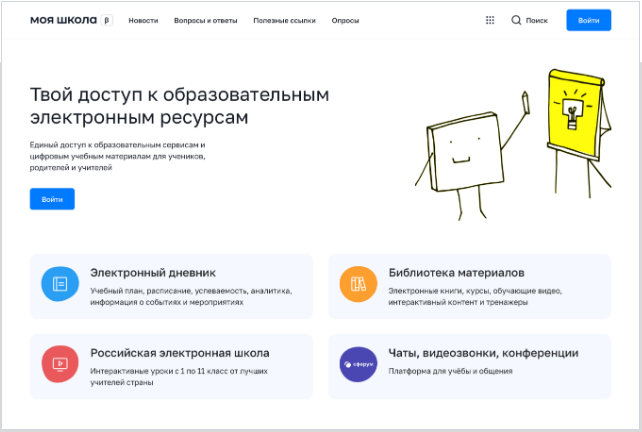
Task: Open the Новости menu item
Action: click(x=143, y=20)
